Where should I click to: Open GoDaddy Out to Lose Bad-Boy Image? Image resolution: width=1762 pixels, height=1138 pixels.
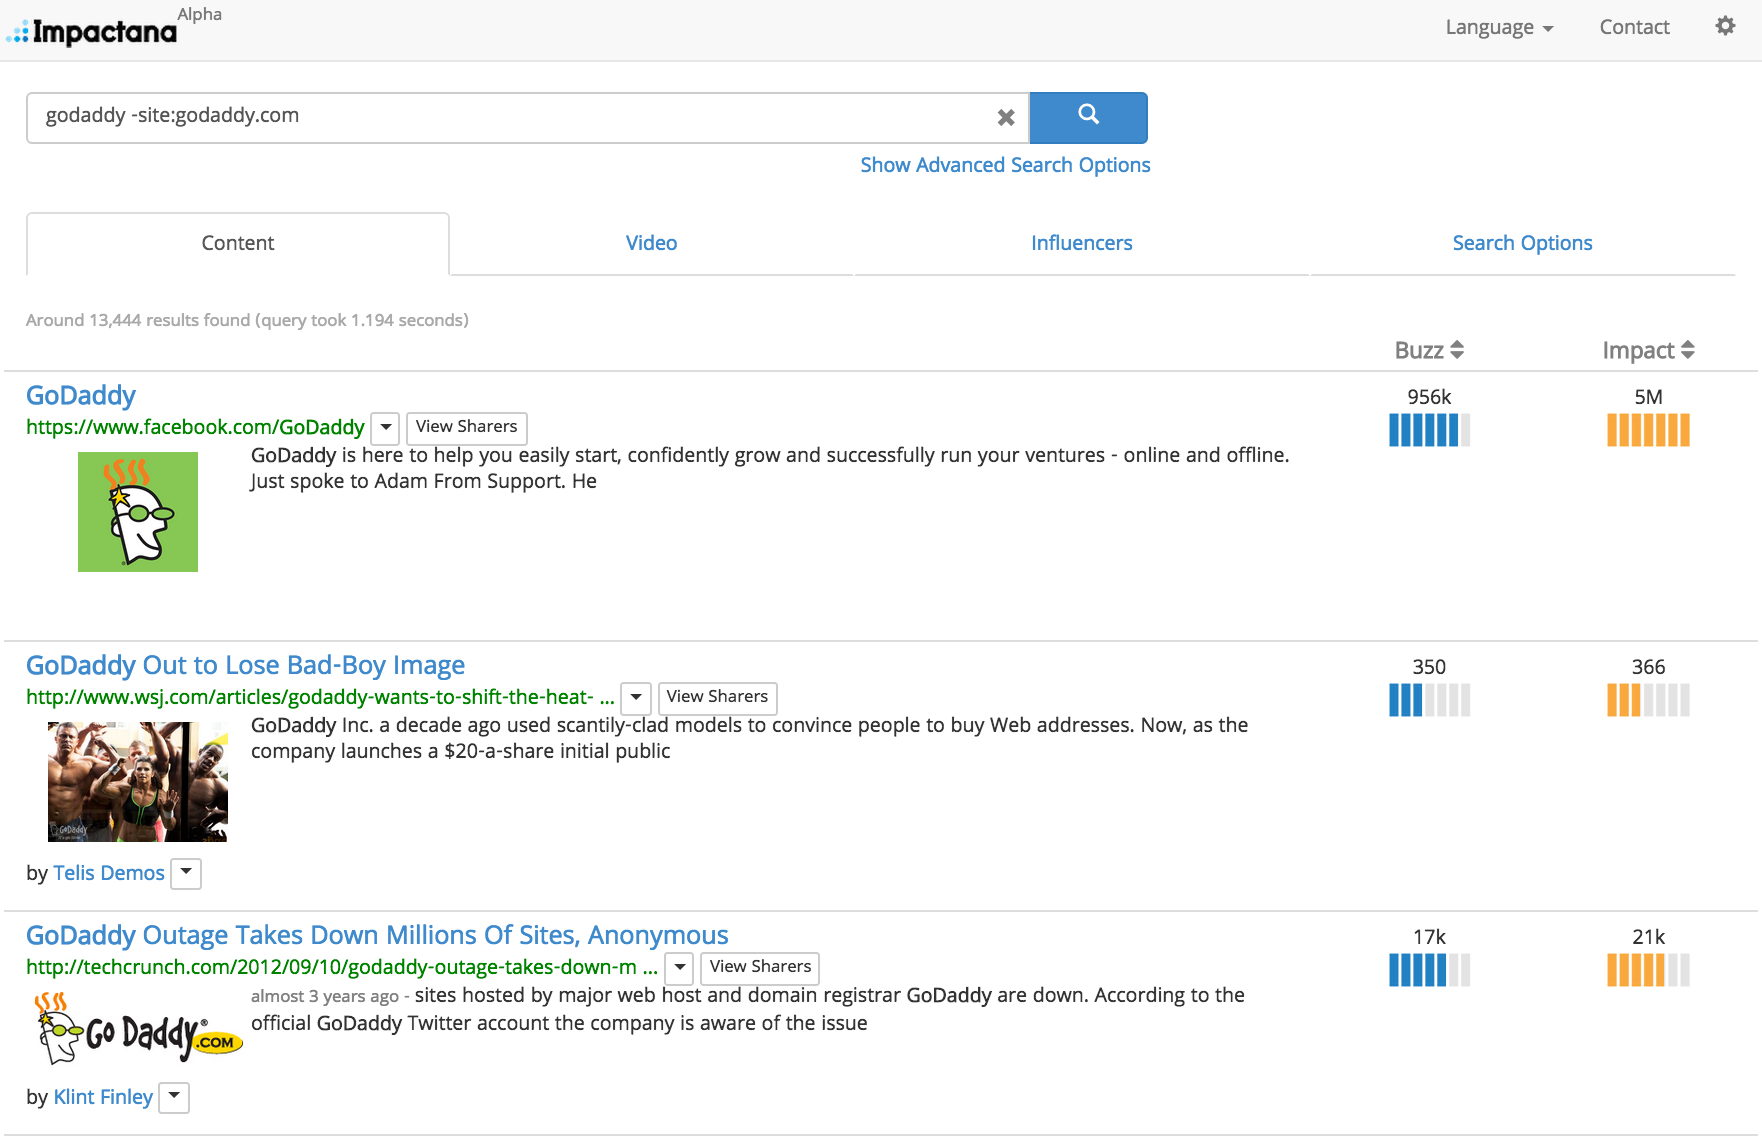(x=245, y=666)
